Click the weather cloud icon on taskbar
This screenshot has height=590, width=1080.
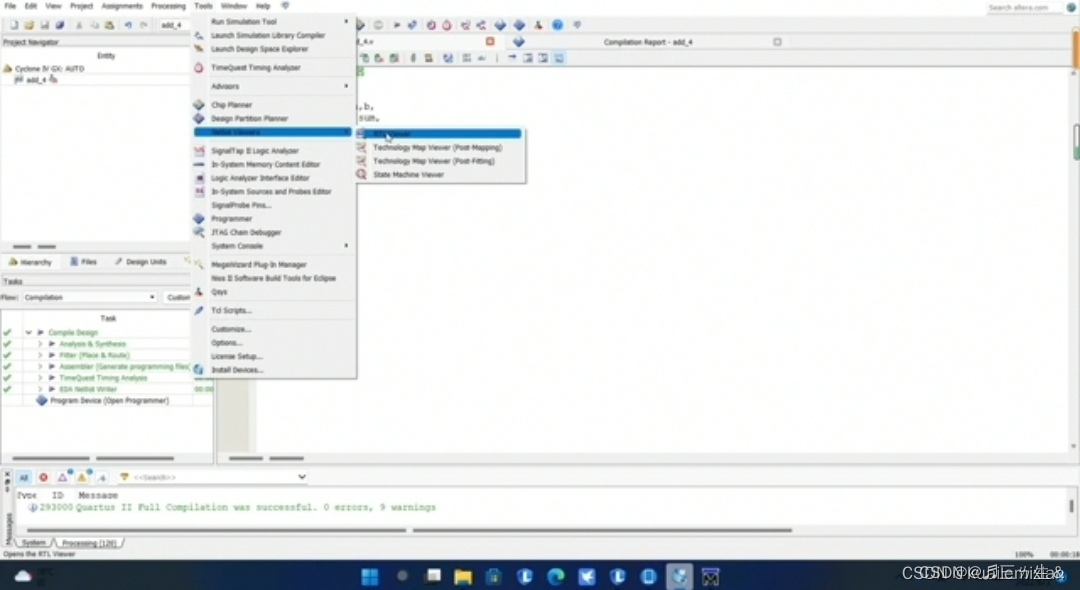point(23,576)
